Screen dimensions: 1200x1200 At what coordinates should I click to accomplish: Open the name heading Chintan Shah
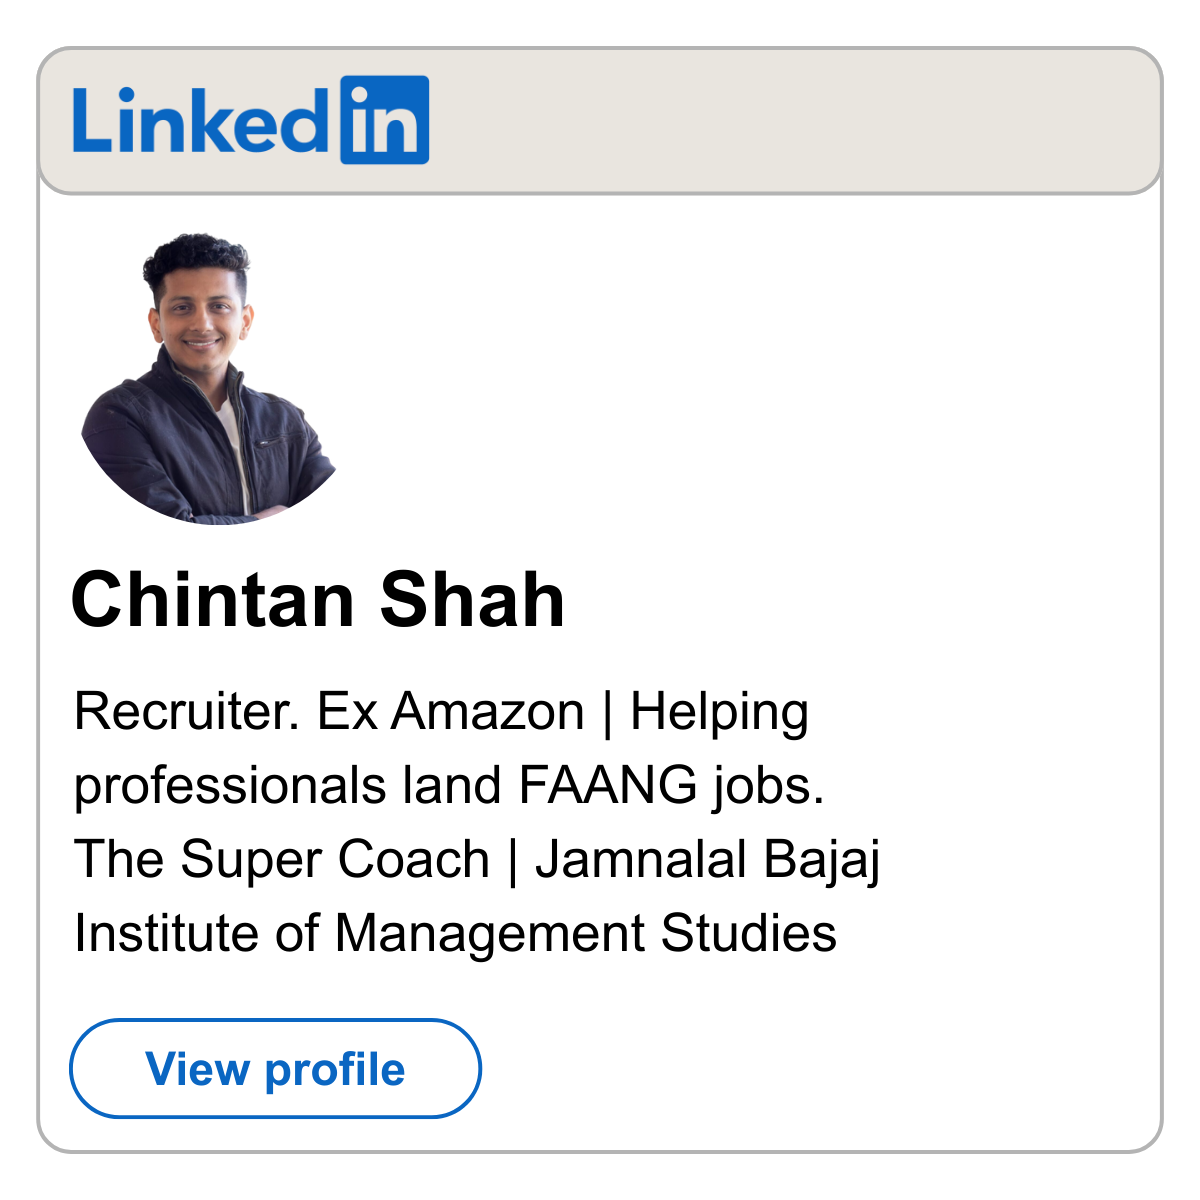pos(318,600)
